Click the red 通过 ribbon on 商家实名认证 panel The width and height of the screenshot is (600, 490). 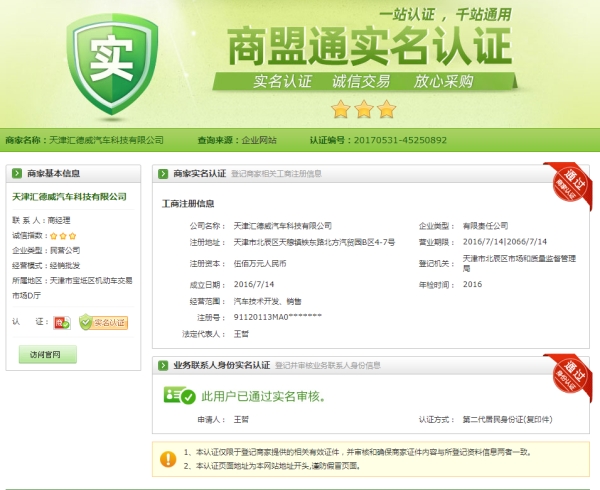click(570, 180)
